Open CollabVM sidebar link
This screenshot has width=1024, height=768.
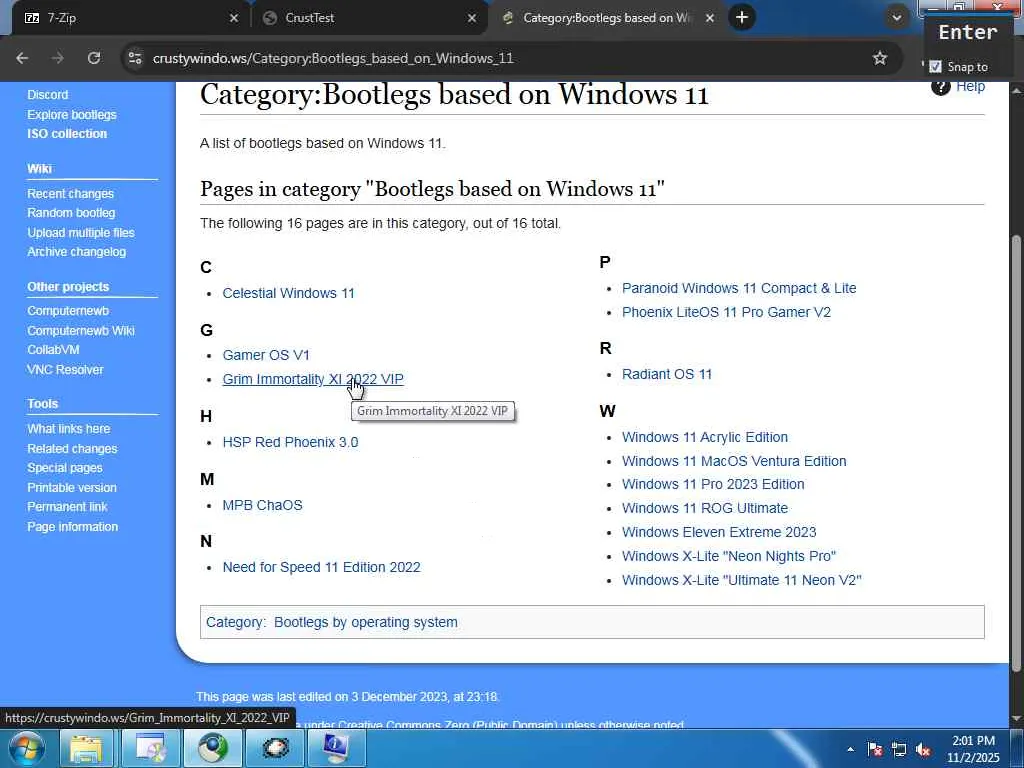pyautogui.click(x=53, y=349)
